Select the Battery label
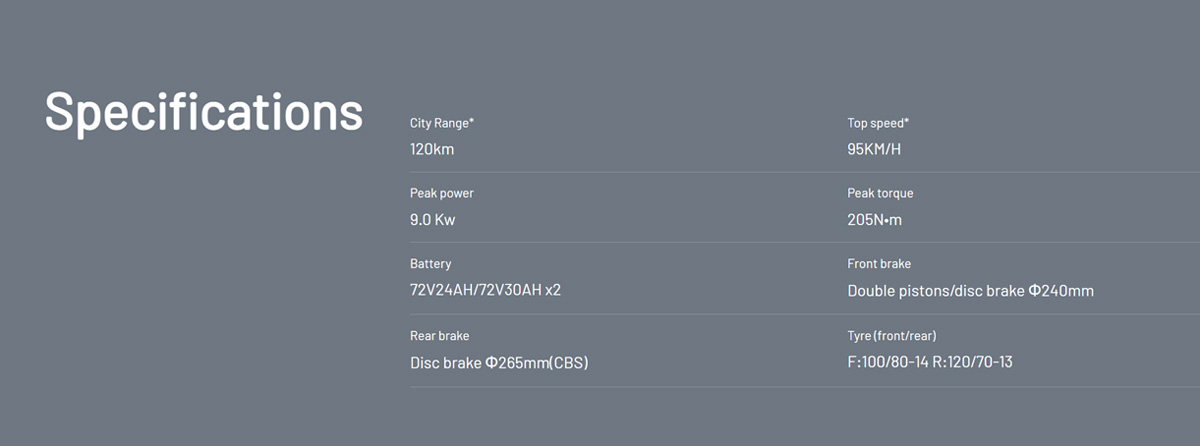 [430, 264]
